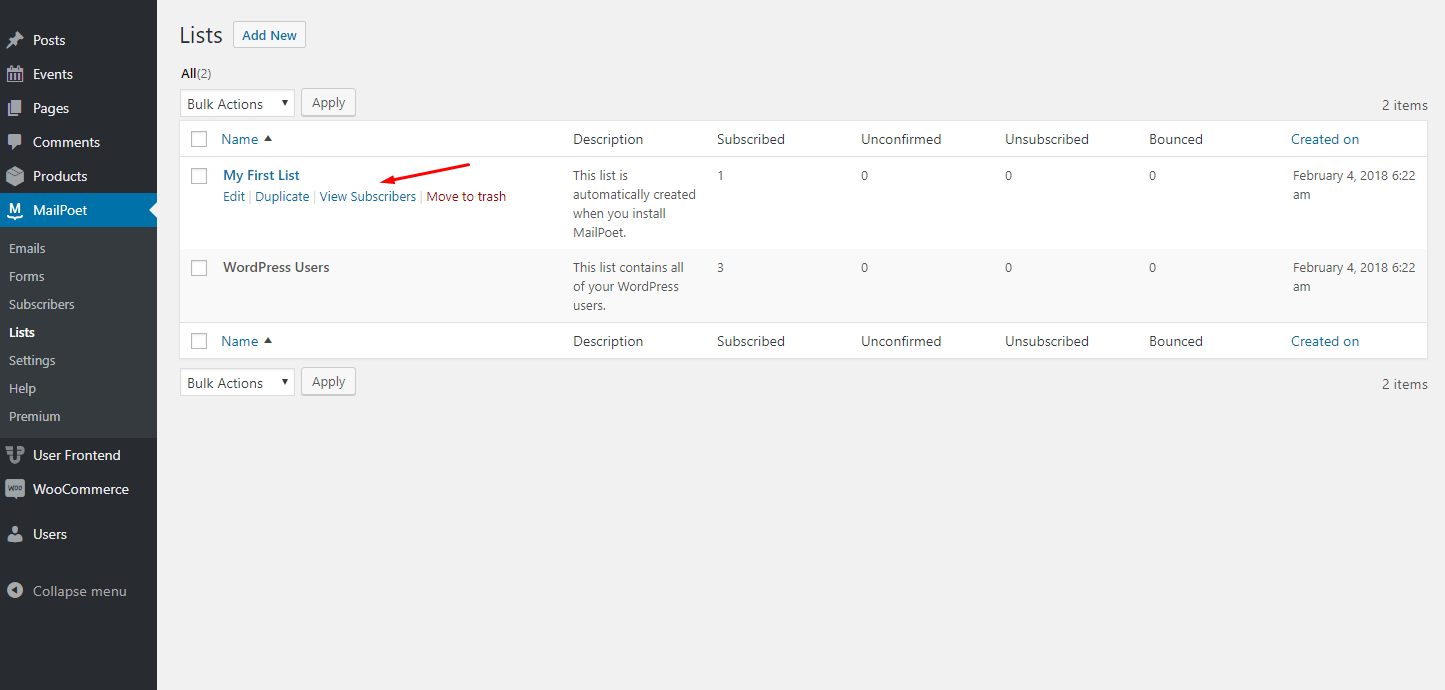The height and width of the screenshot is (690, 1445).
Task: Click bottom Name column header
Action: (x=240, y=341)
